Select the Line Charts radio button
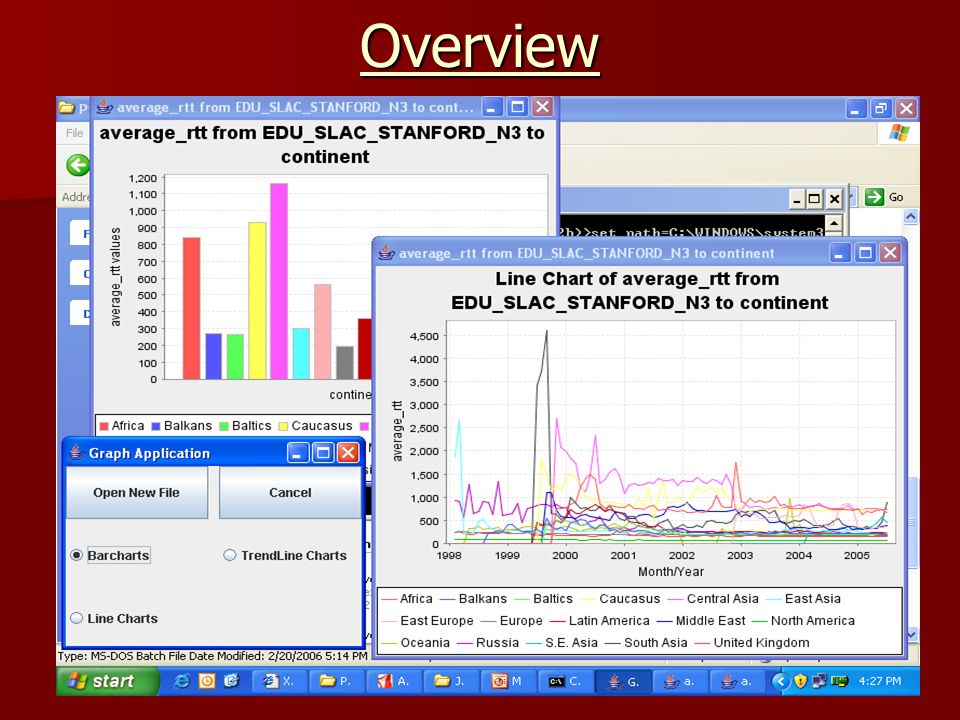Viewport: 960px width, 720px height. coord(77,618)
